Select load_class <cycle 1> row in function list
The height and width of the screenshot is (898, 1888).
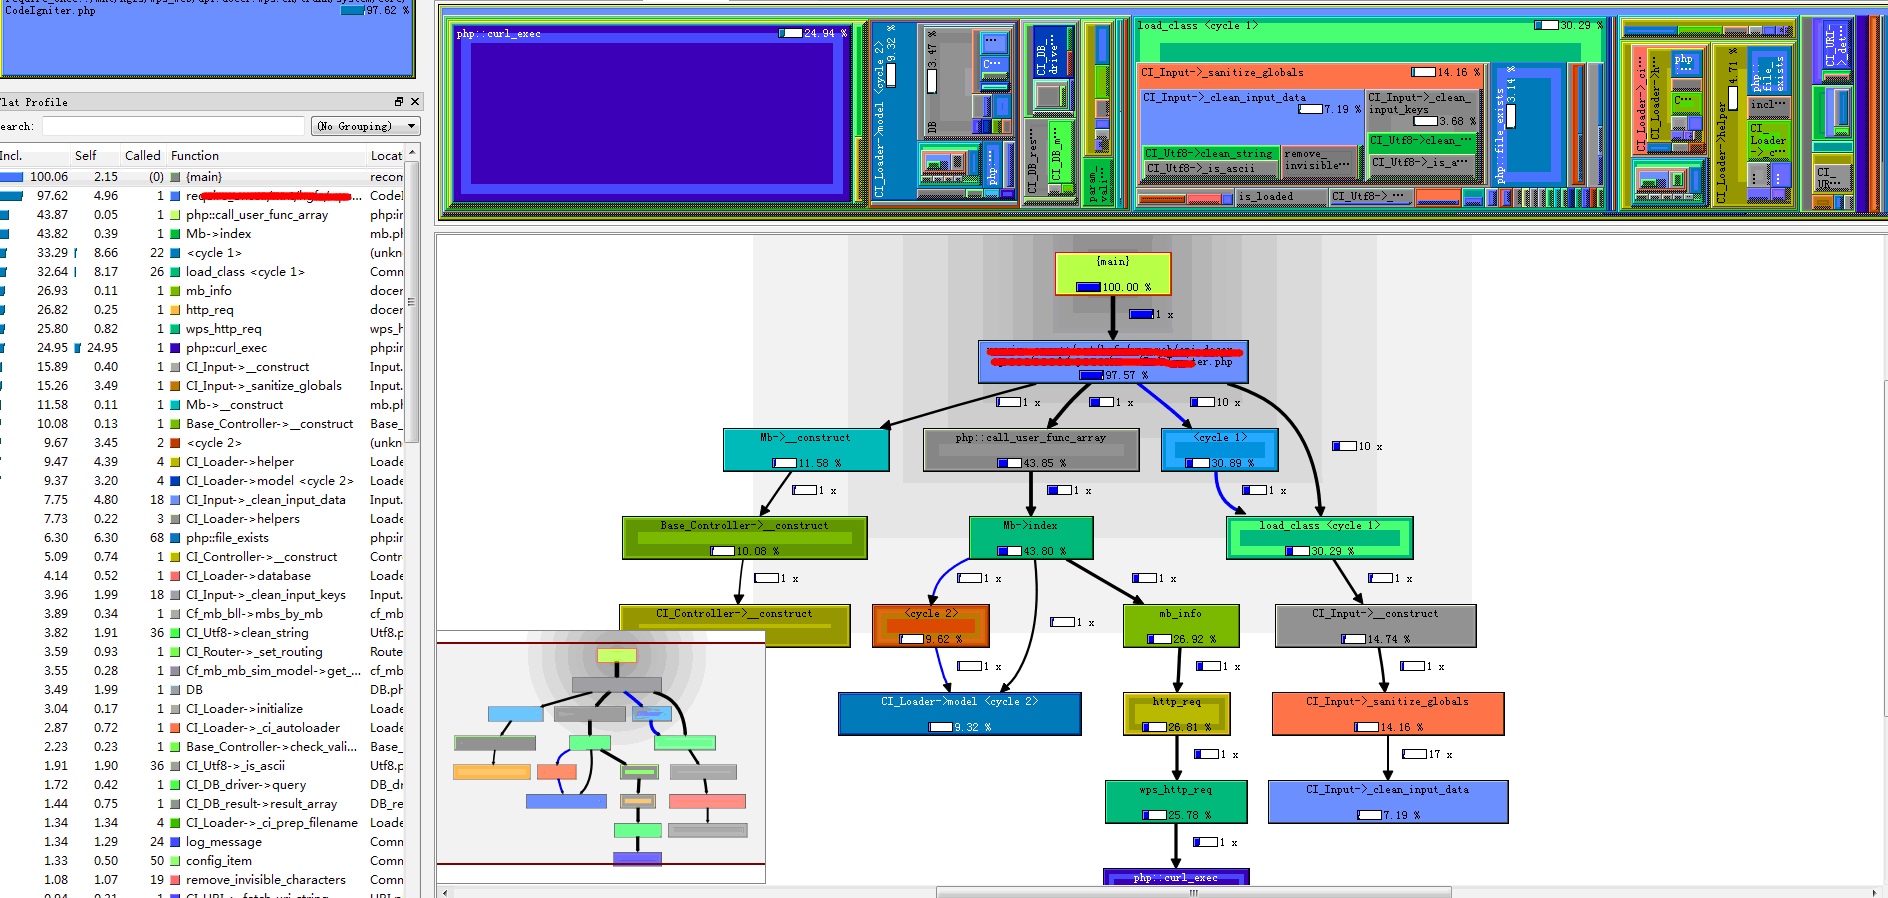click(x=202, y=272)
